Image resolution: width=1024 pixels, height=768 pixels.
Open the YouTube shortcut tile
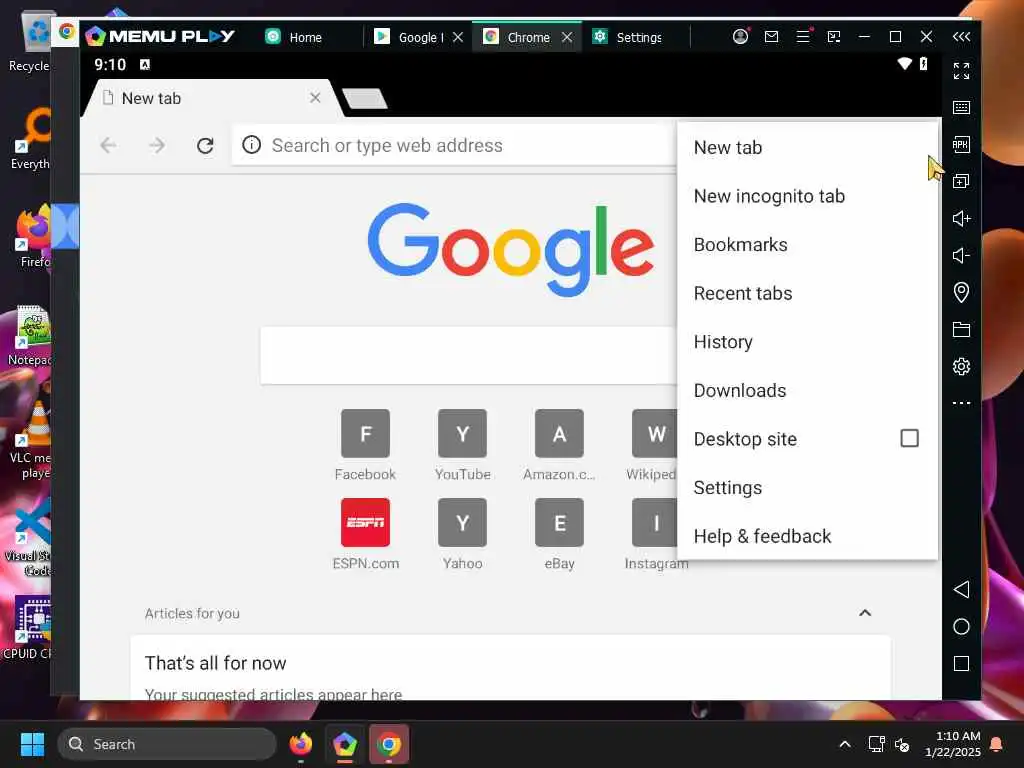point(462,445)
